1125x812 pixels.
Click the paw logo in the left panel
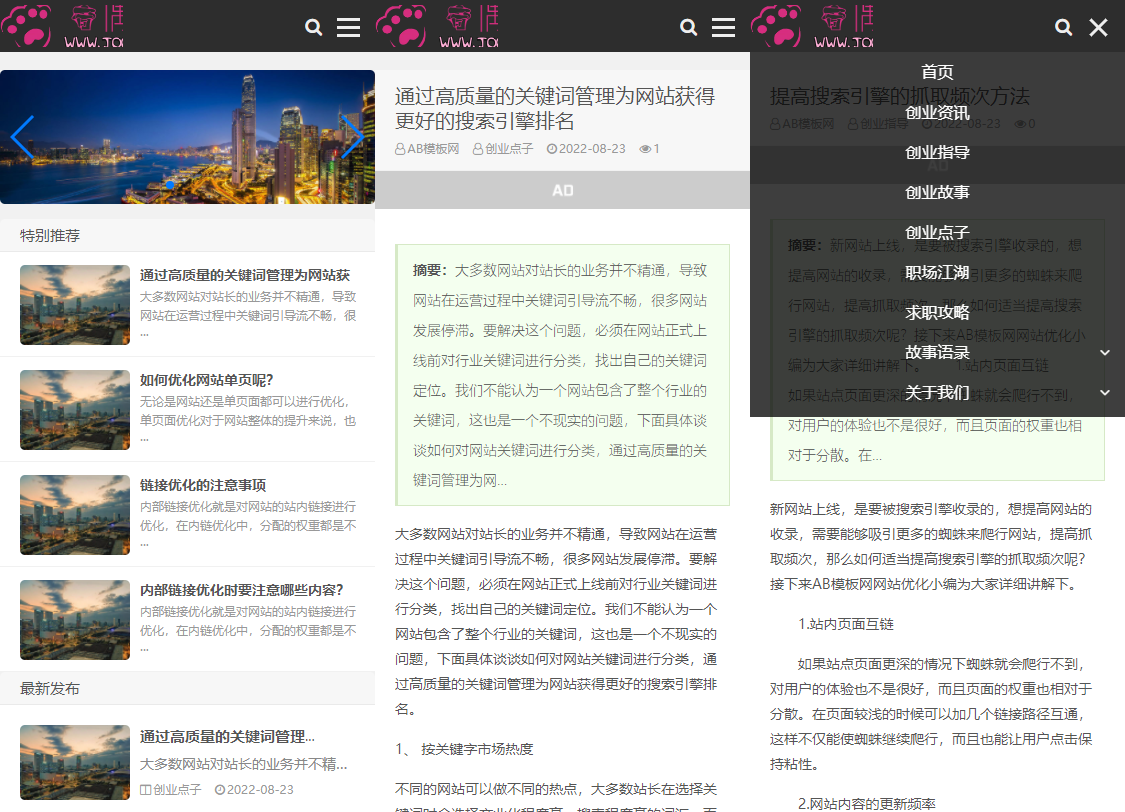[x=27, y=26]
